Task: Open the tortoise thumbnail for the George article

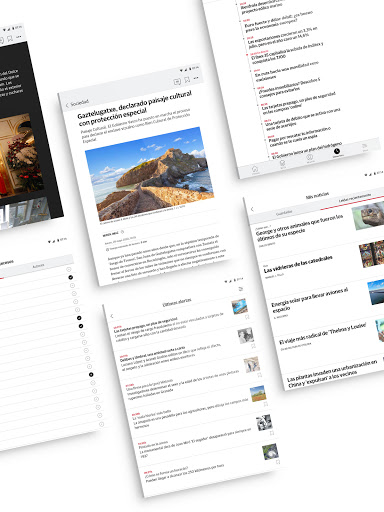Action: 368,216
